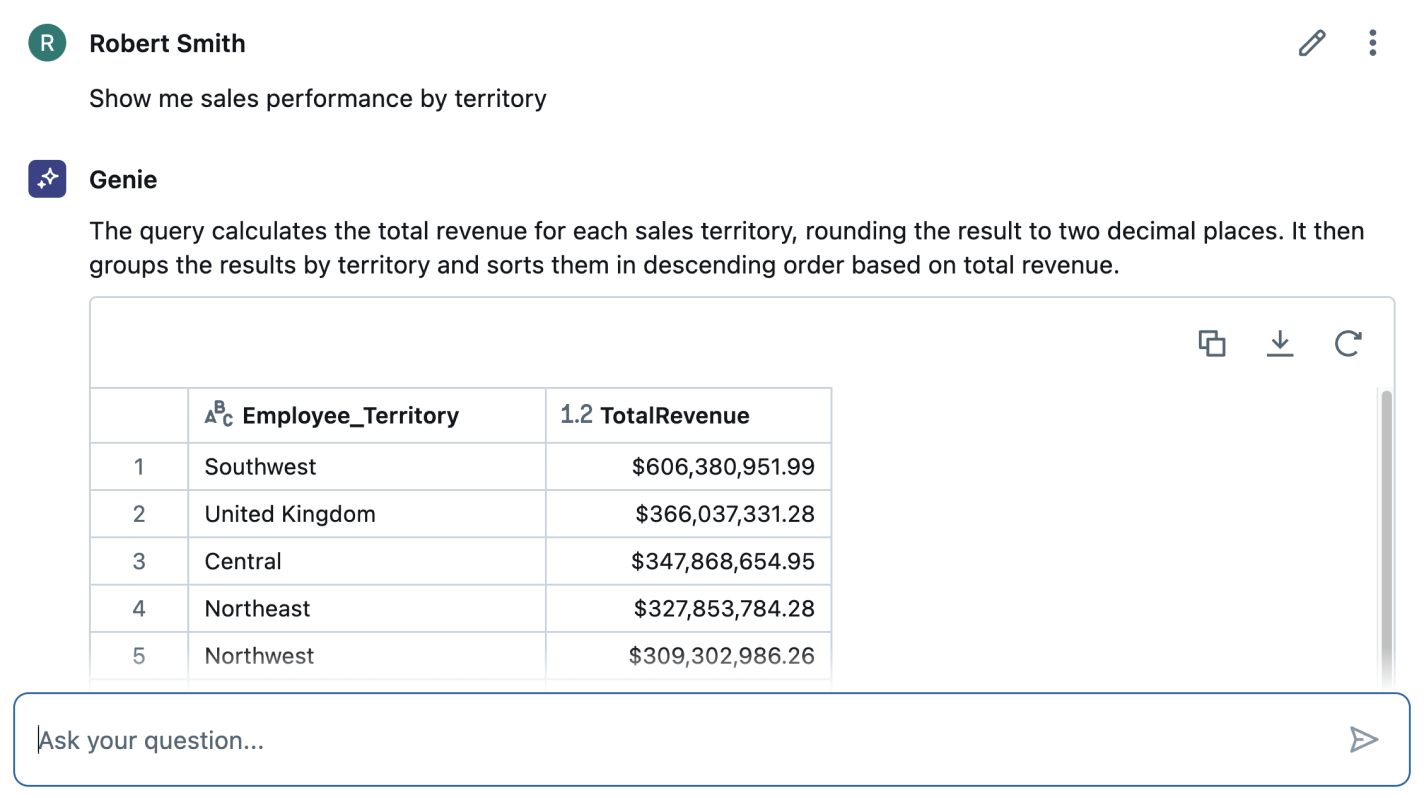Image resolution: width=1424 pixels, height=798 pixels.
Task: Click the send message arrow icon
Action: coord(1363,740)
